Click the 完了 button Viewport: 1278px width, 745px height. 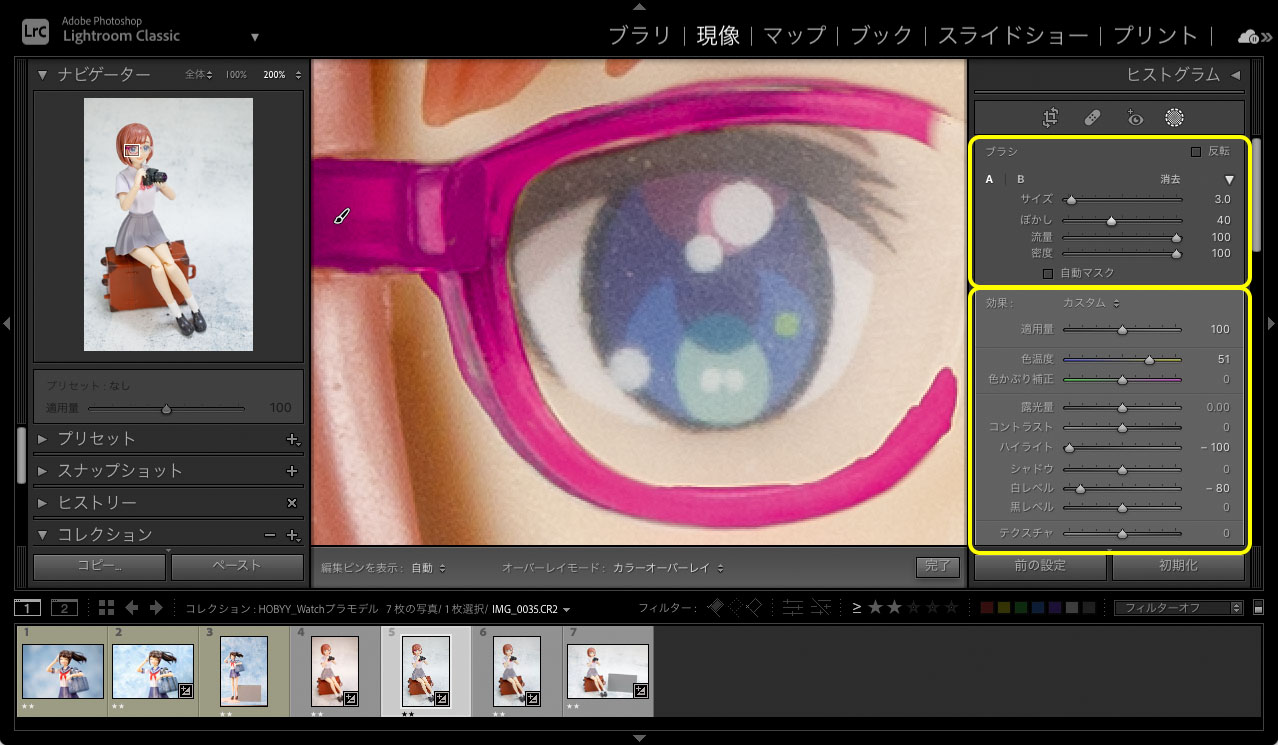click(937, 566)
